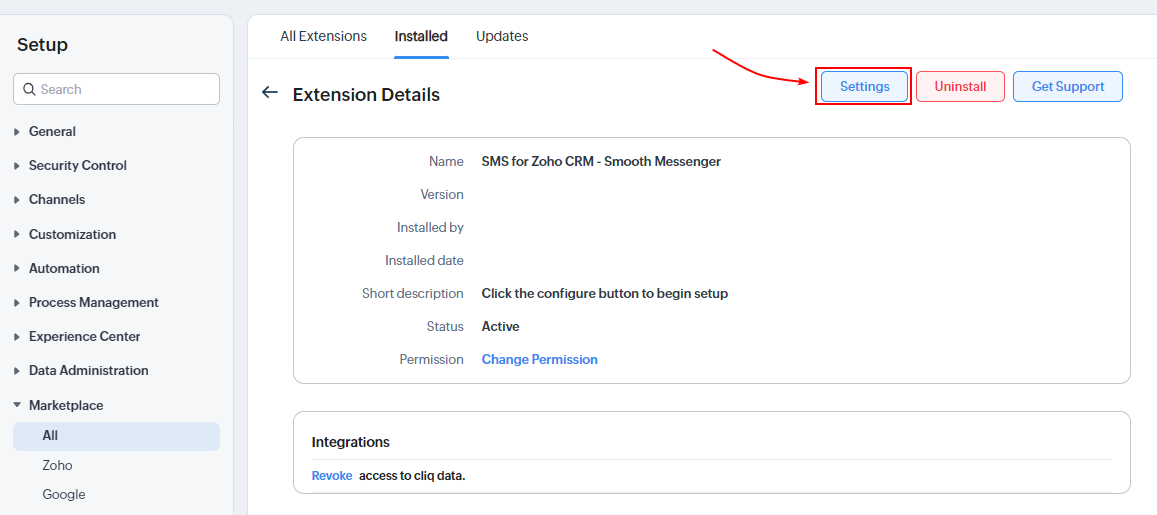
Task: Switch to the All Extensions tab
Action: click(x=323, y=36)
